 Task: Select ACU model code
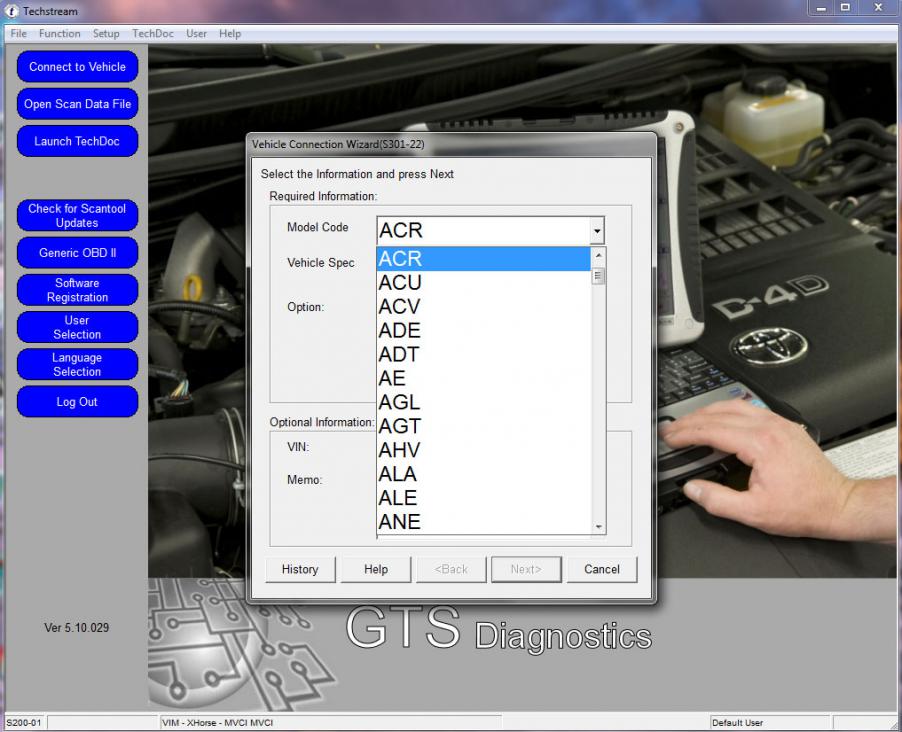483,283
